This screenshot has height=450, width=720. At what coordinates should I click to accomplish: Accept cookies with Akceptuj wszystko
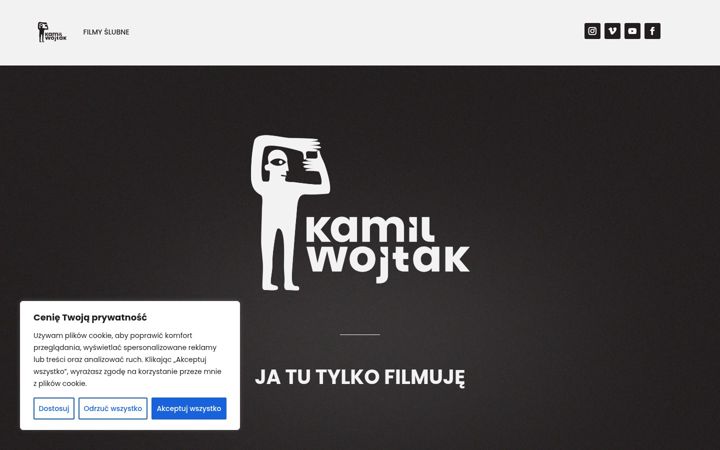189,408
